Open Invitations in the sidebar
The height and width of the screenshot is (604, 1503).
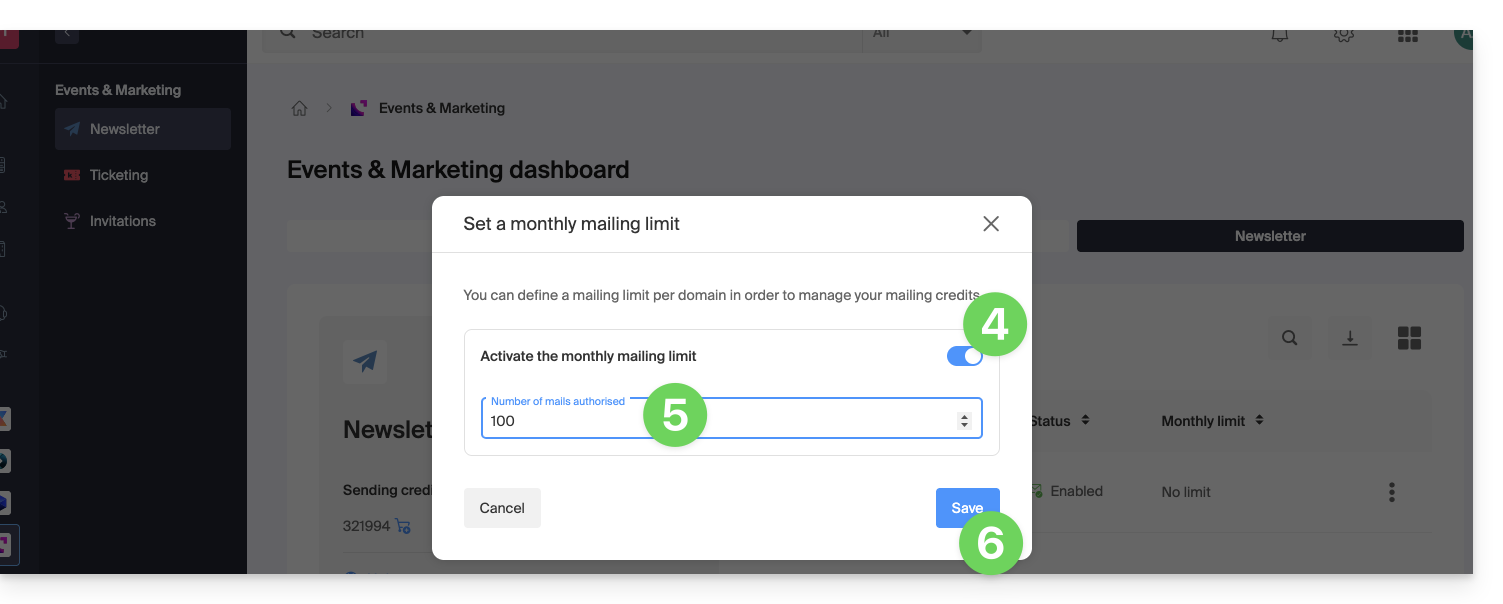(122, 221)
